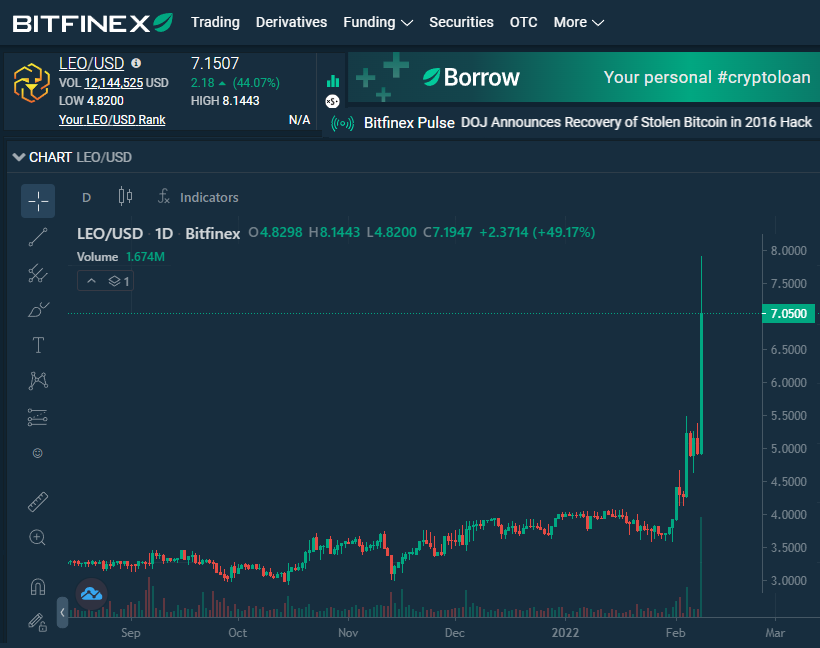The image size is (820, 648).
Task: Select the ruler measure tool
Action: coord(38,502)
